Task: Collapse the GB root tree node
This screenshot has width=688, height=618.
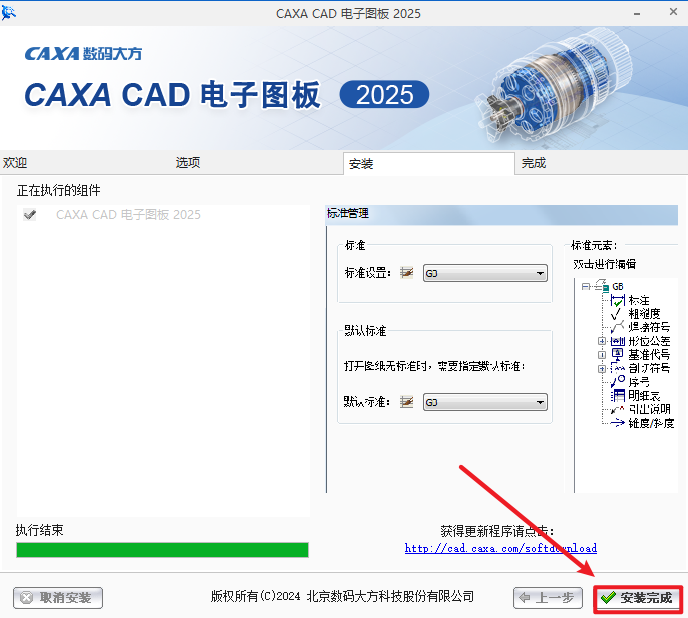Action: (x=585, y=287)
